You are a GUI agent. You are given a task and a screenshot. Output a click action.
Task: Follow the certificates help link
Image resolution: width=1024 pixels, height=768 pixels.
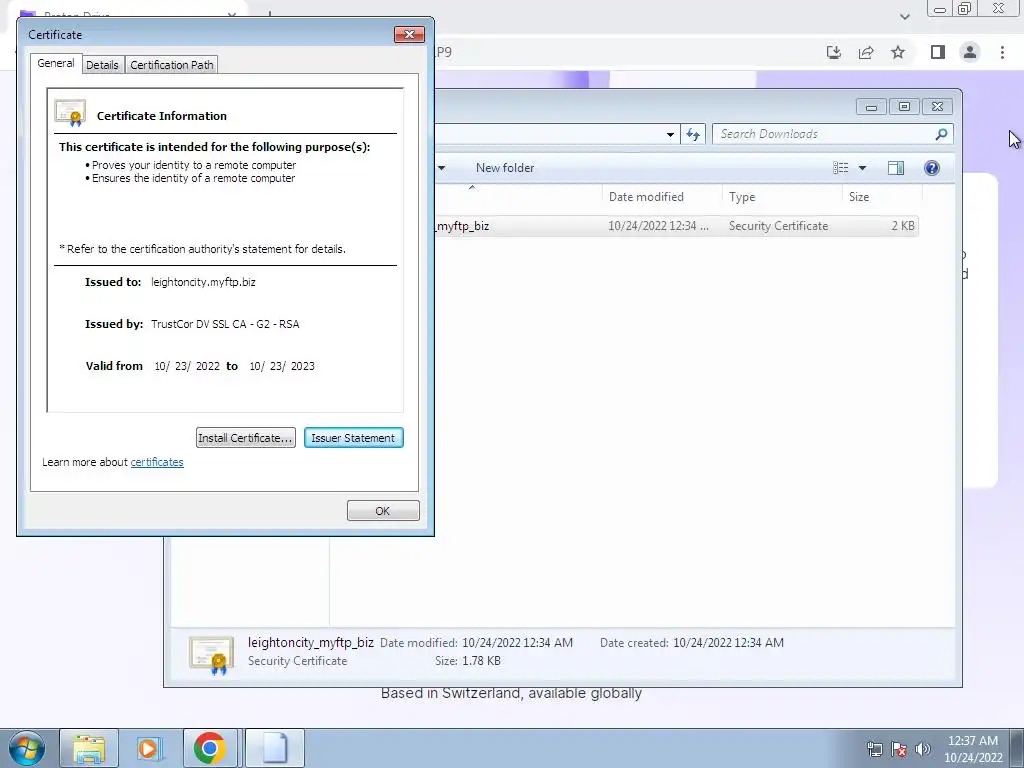pyautogui.click(x=157, y=462)
